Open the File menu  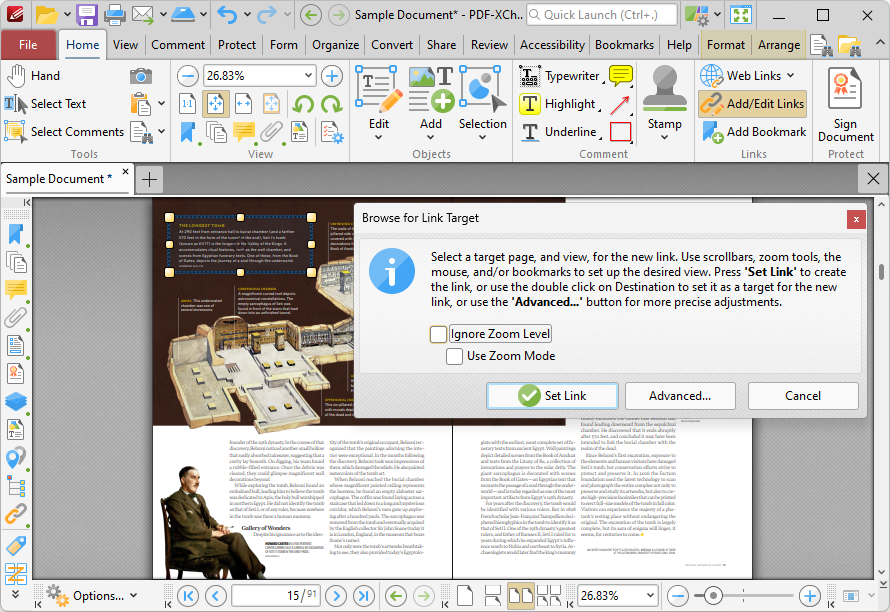click(28, 45)
